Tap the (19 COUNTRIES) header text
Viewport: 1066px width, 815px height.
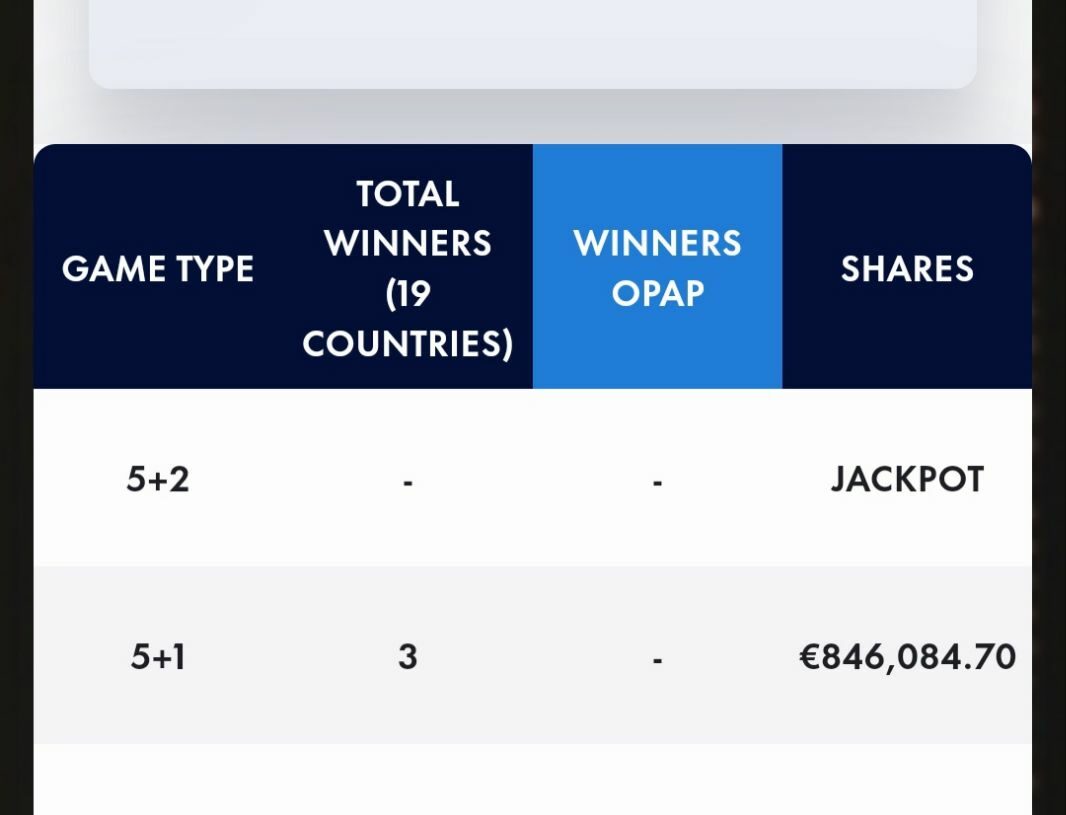click(x=408, y=319)
